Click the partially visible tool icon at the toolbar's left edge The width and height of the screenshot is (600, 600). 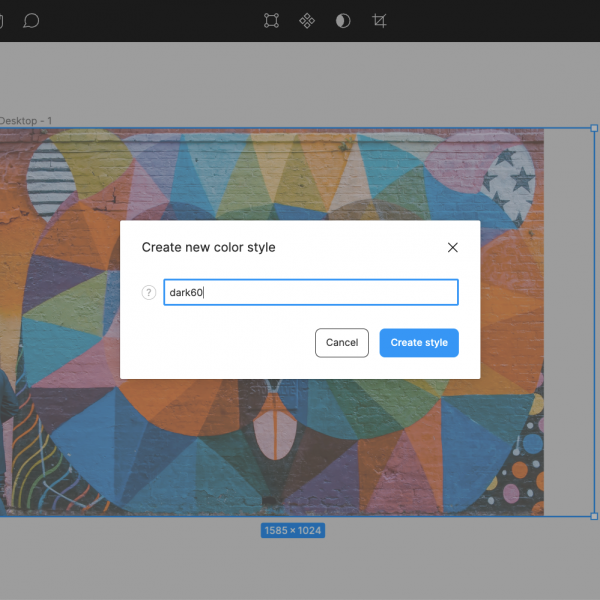click(3, 20)
